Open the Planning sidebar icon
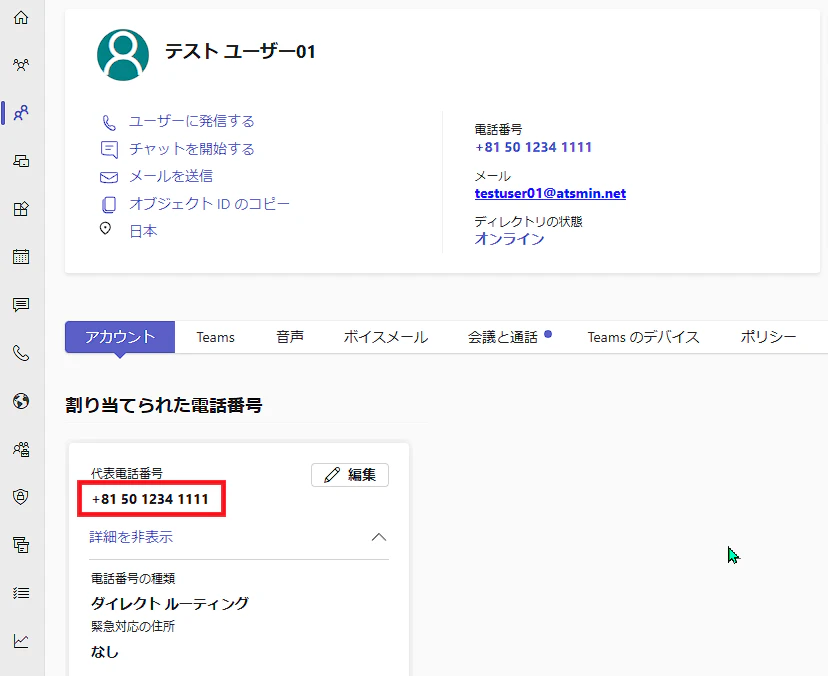The width and height of the screenshot is (828, 676). 21,544
